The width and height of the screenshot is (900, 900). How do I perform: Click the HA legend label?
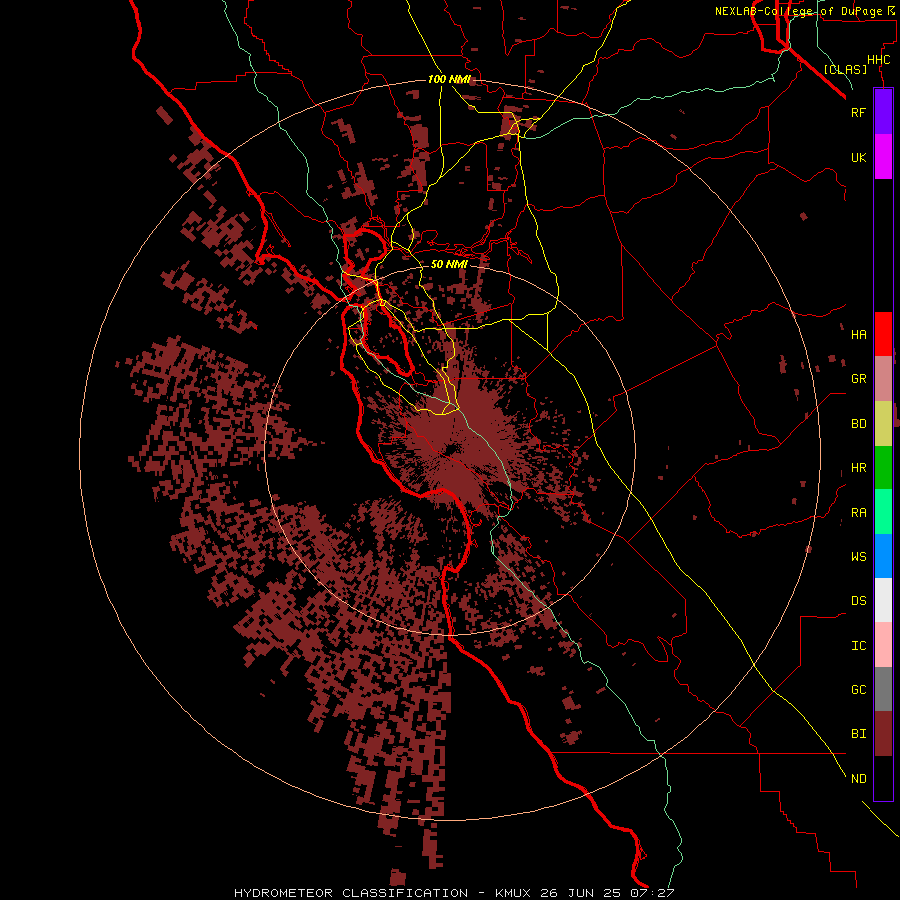[x=858, y=334]
